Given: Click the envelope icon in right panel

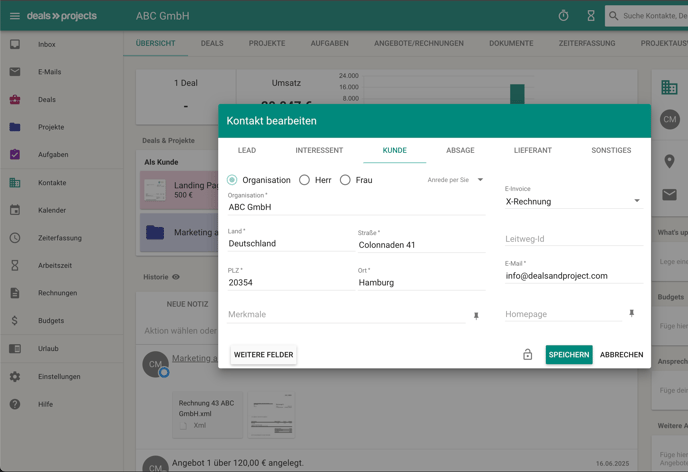Looking at the screenshot, I should click(669, 194).
